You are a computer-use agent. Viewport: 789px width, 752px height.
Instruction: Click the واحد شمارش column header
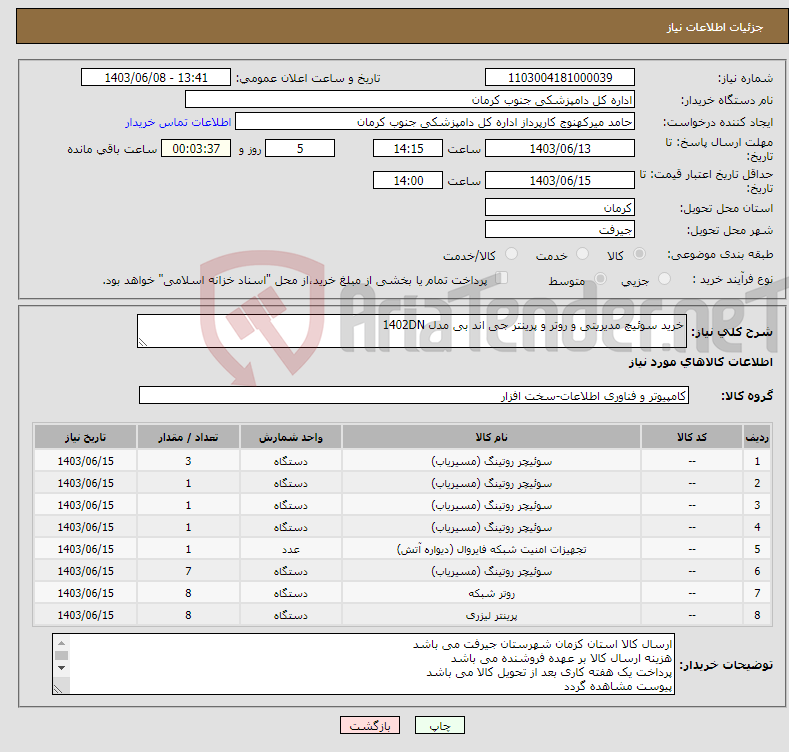pyautogui.click(x=290, y=437)
